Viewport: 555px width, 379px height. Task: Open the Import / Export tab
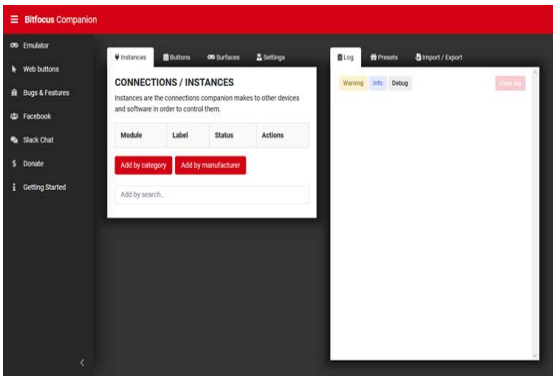click(x=439, y=57)
